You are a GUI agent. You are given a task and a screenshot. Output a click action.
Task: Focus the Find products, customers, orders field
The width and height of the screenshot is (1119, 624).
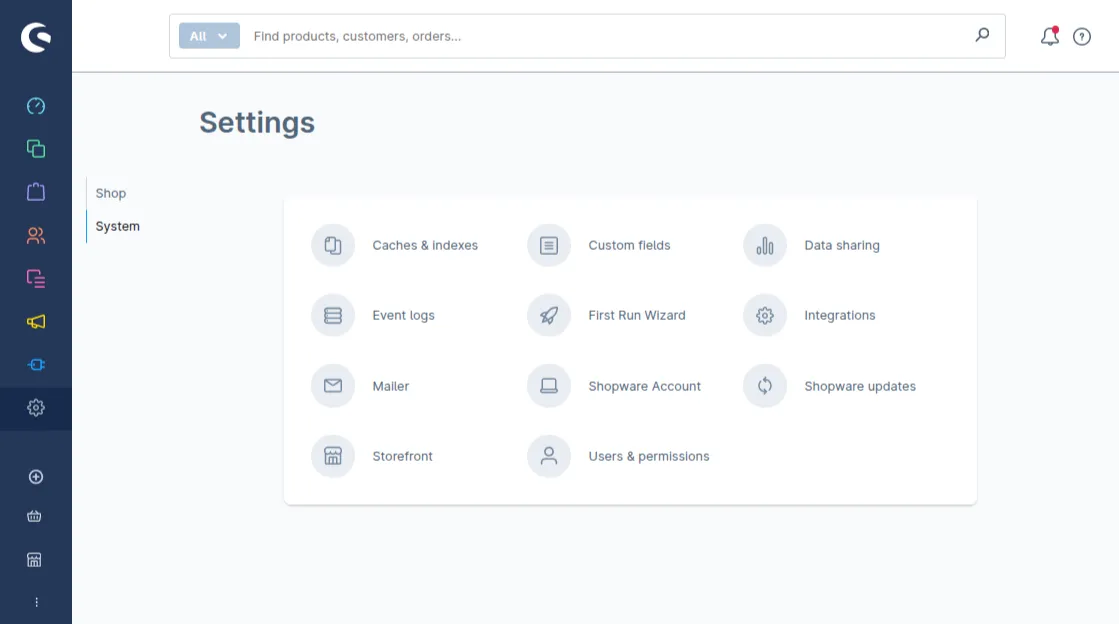607,36
